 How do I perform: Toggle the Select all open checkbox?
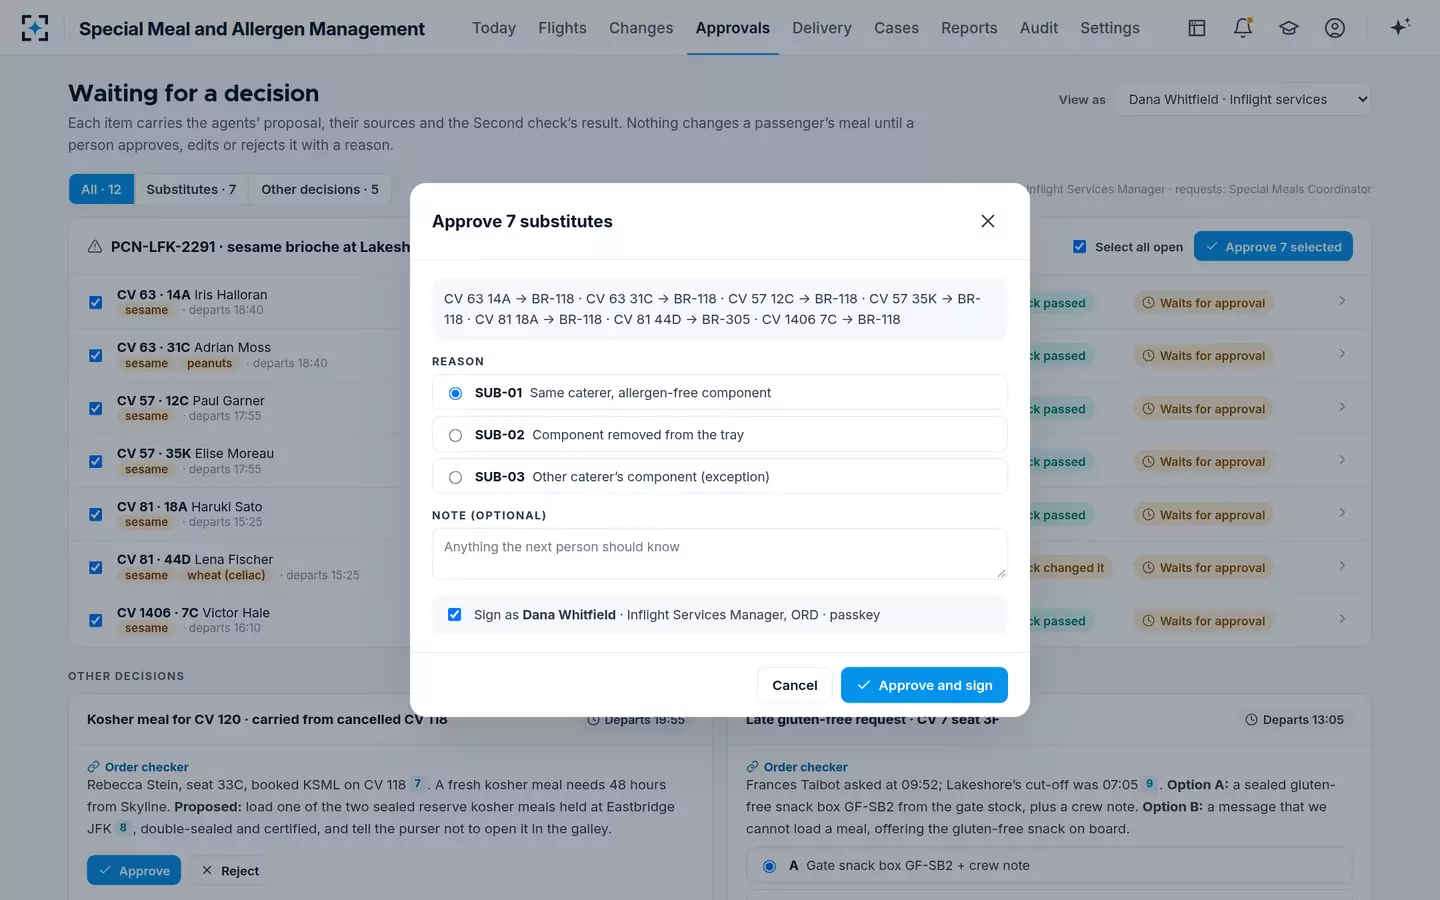(1080, 247)
